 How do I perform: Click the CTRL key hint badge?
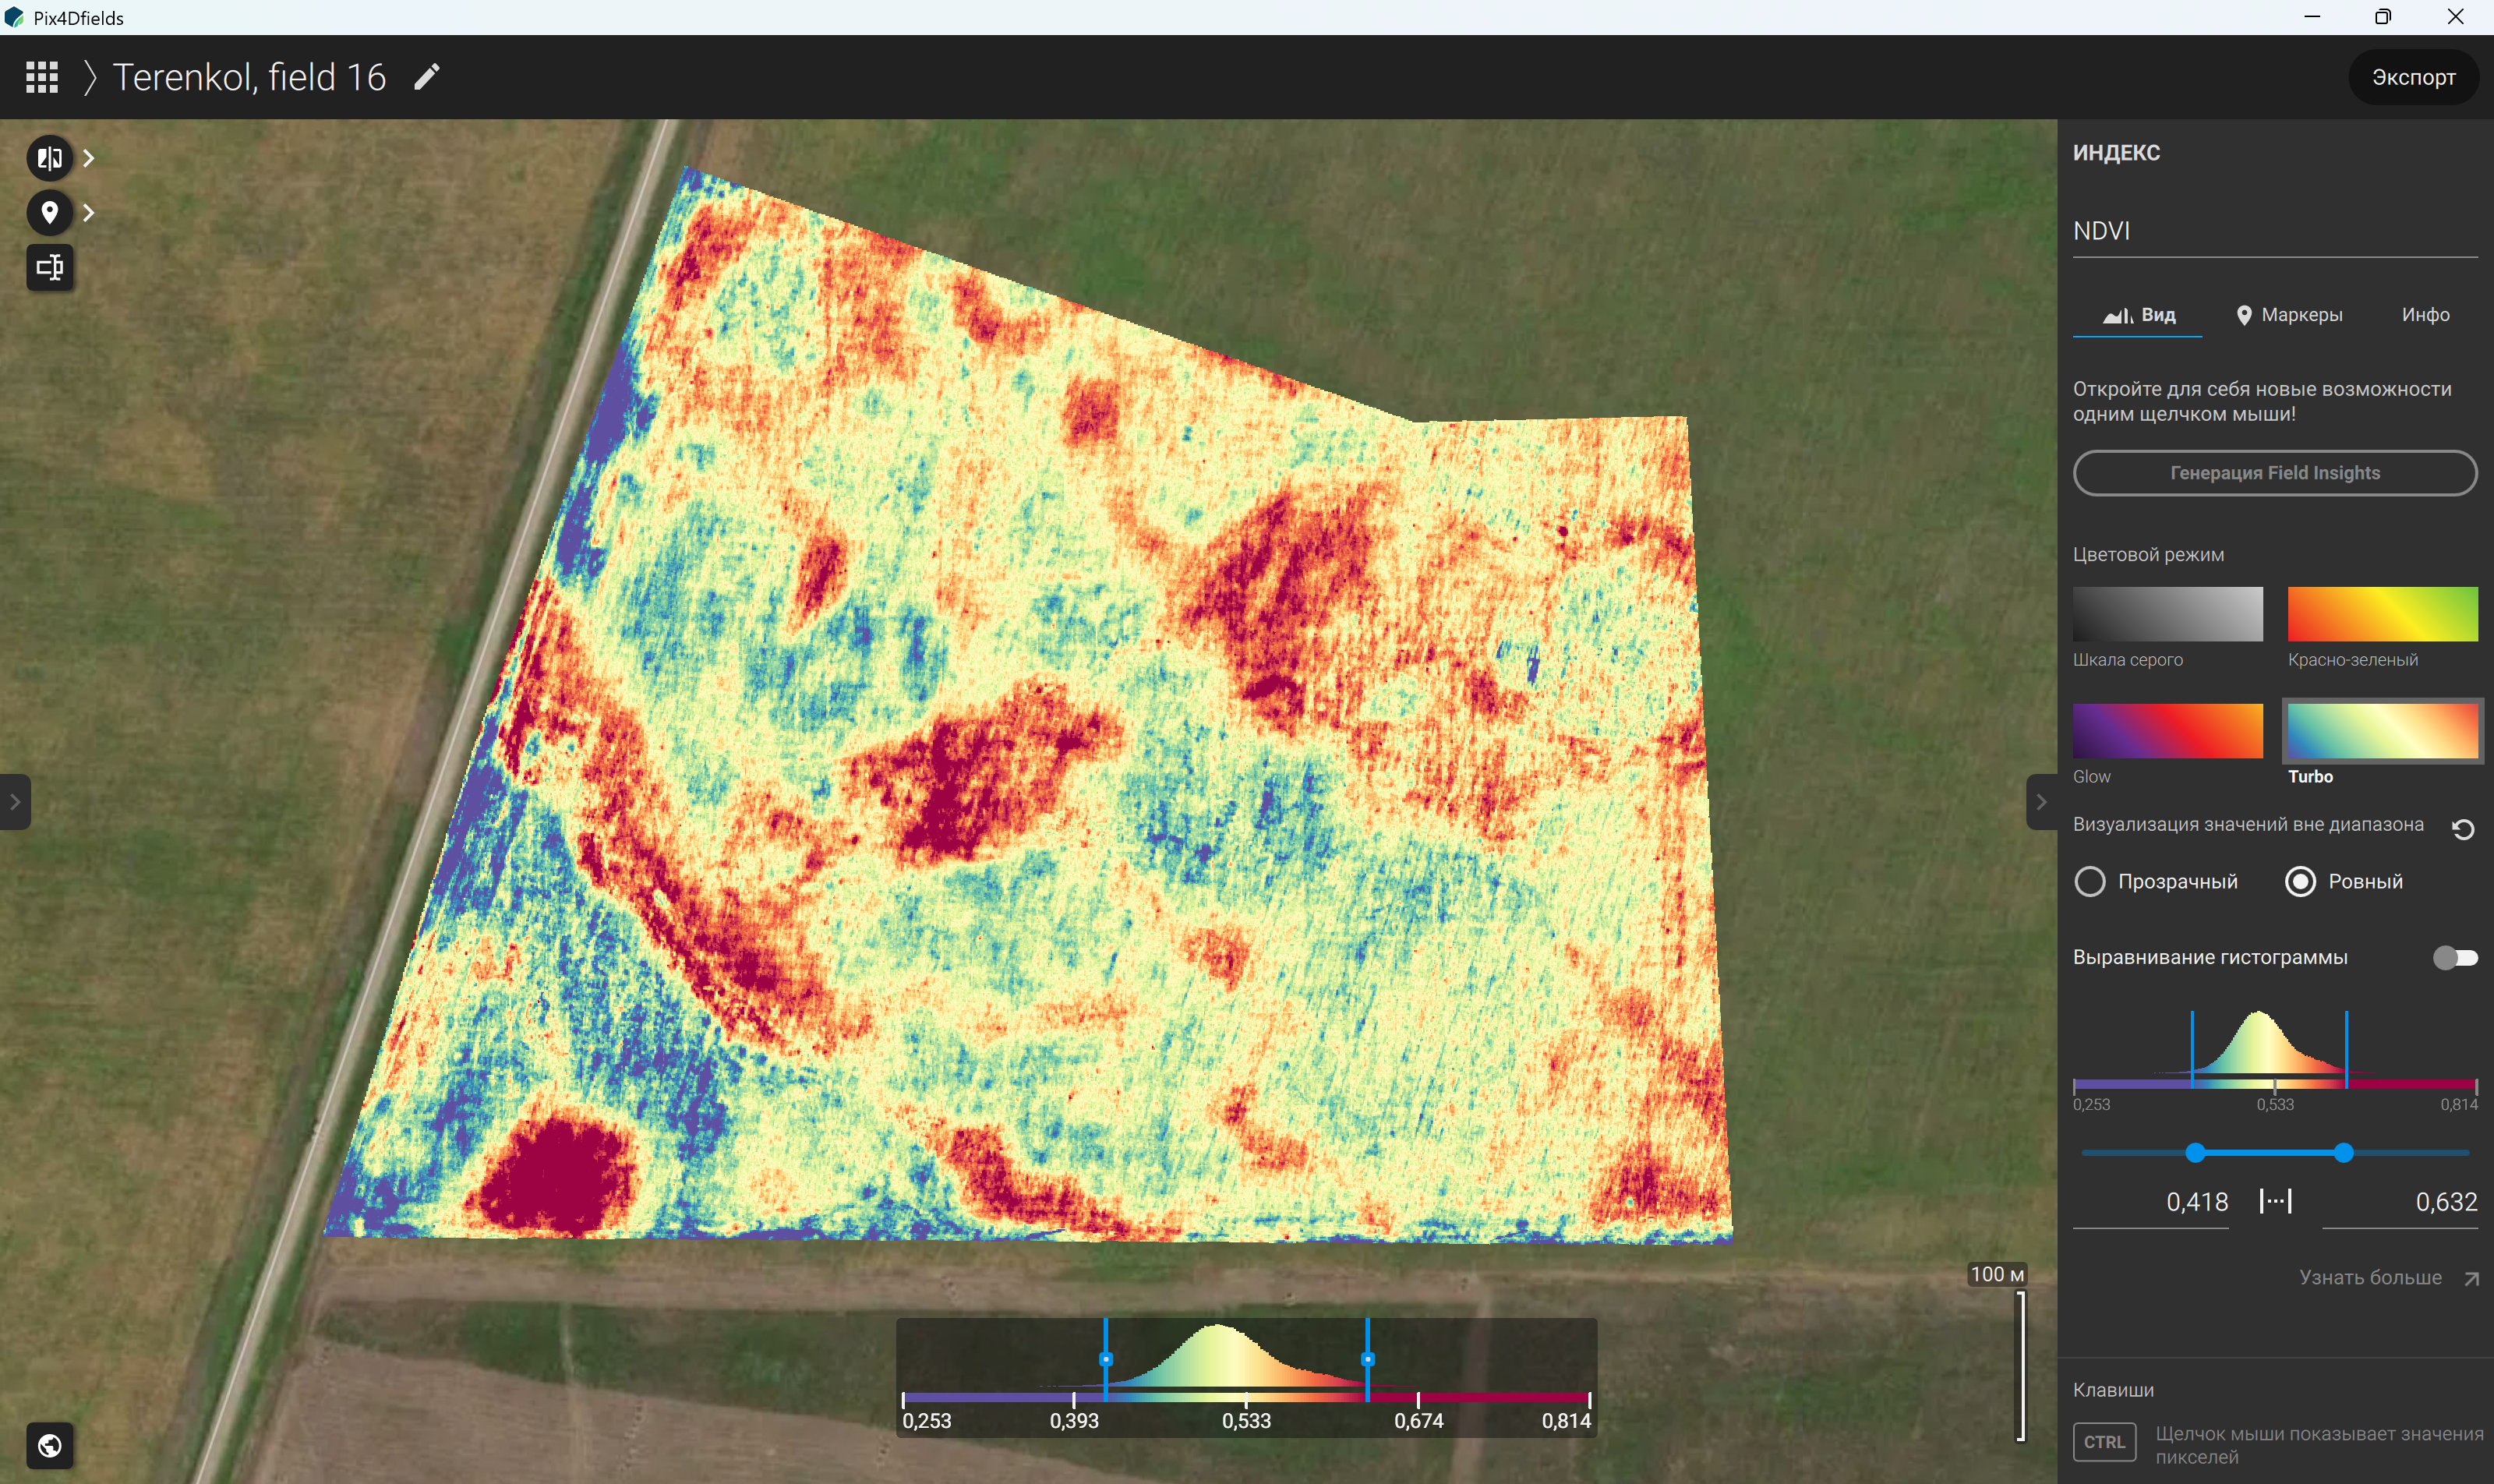pyautogui.click(x=2104, y=1442)
